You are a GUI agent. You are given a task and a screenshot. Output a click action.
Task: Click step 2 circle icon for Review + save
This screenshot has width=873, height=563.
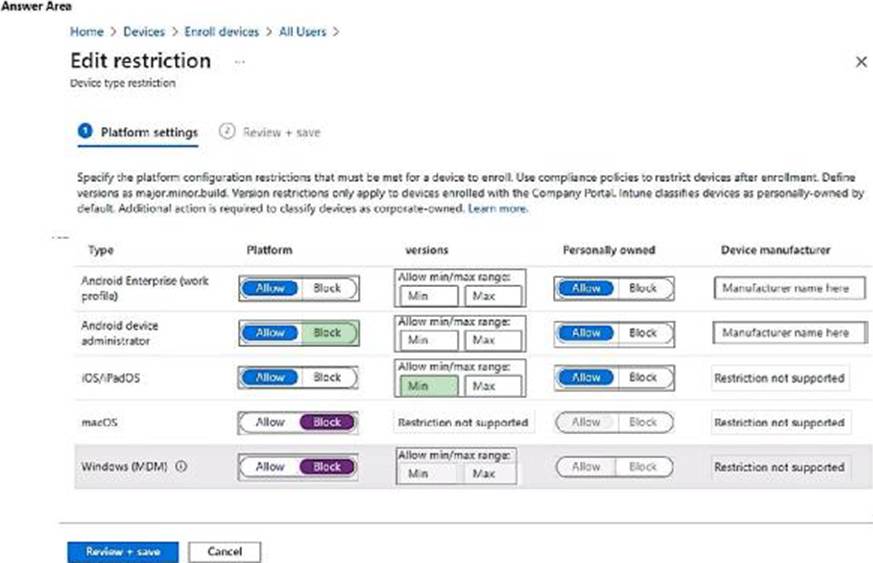click(227, 131)
